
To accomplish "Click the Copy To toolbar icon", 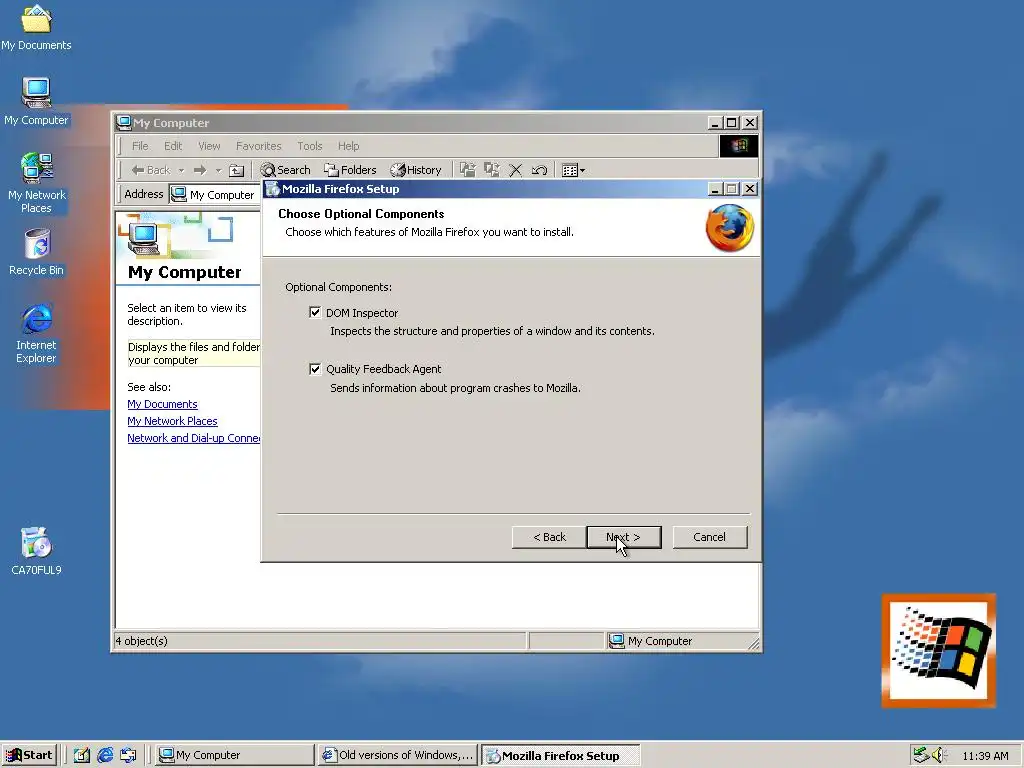I will (491, 170).
